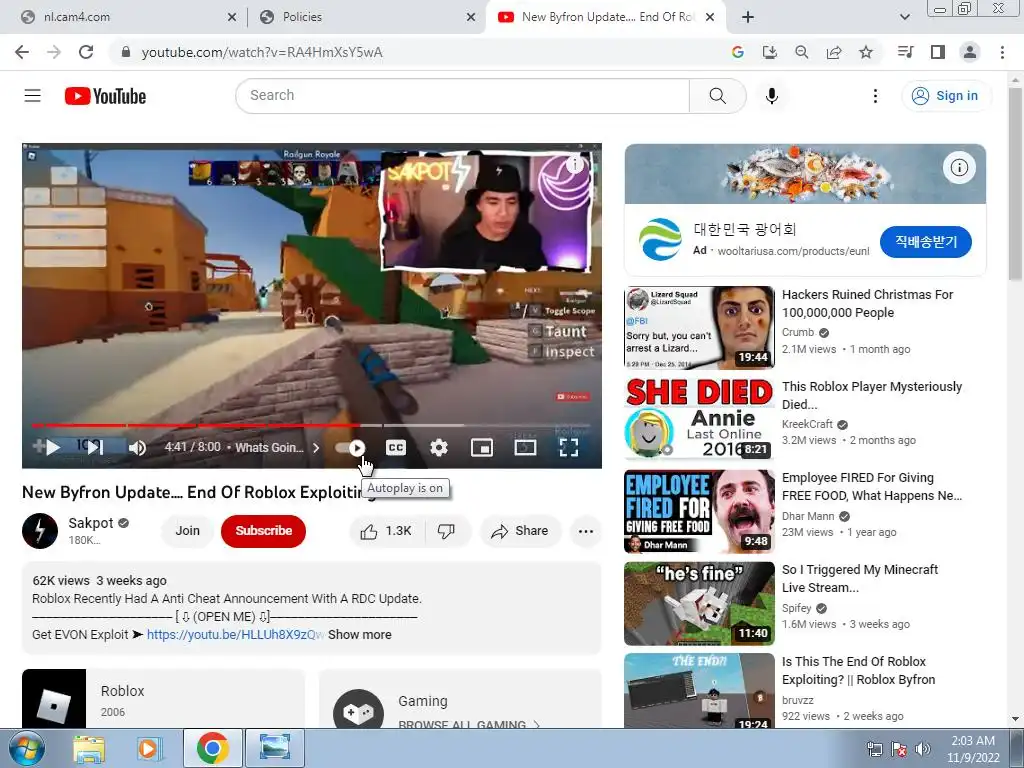
Task: Skip to next video
Action: point(95,447)
